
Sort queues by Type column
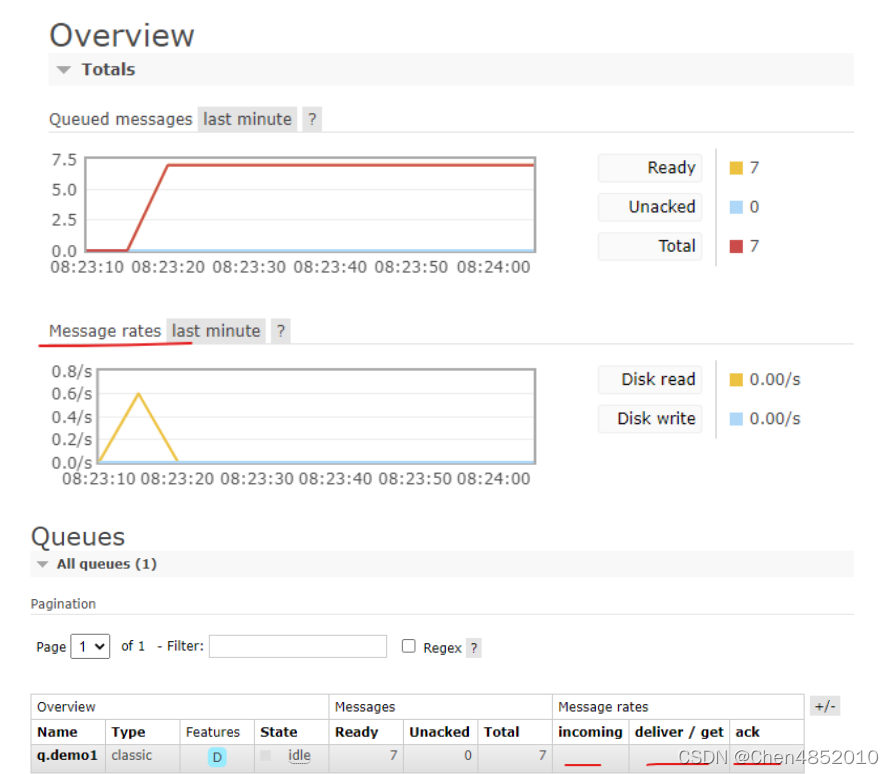(x=128, y=732)
